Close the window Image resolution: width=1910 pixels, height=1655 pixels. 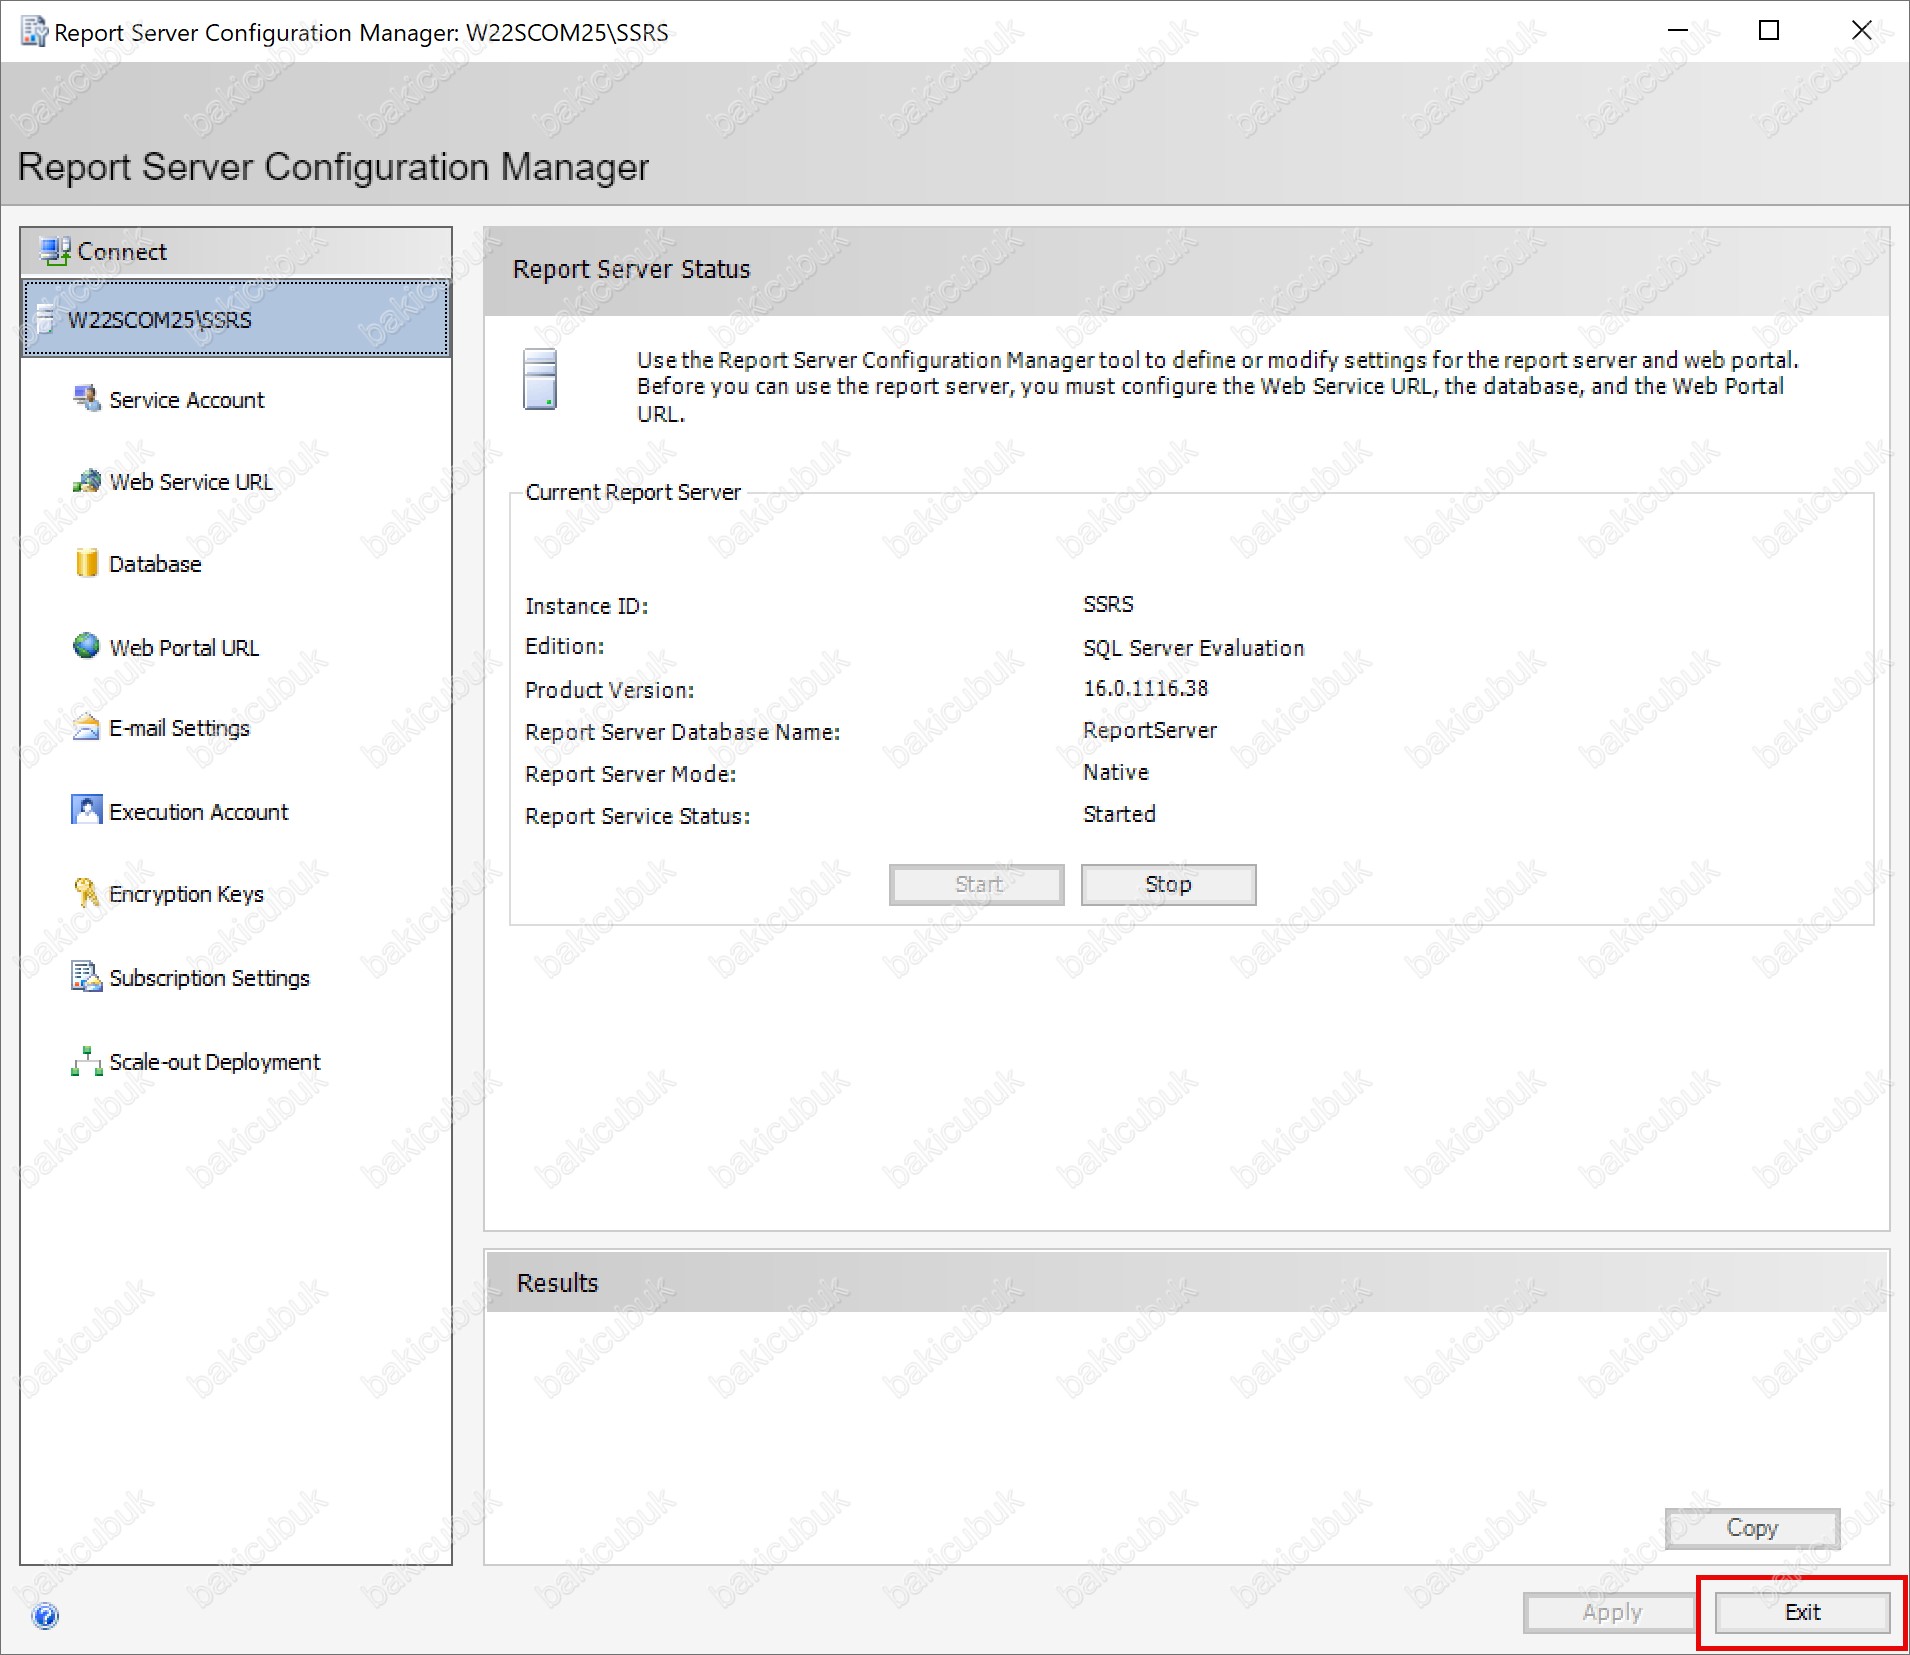tap(1861, 31)
